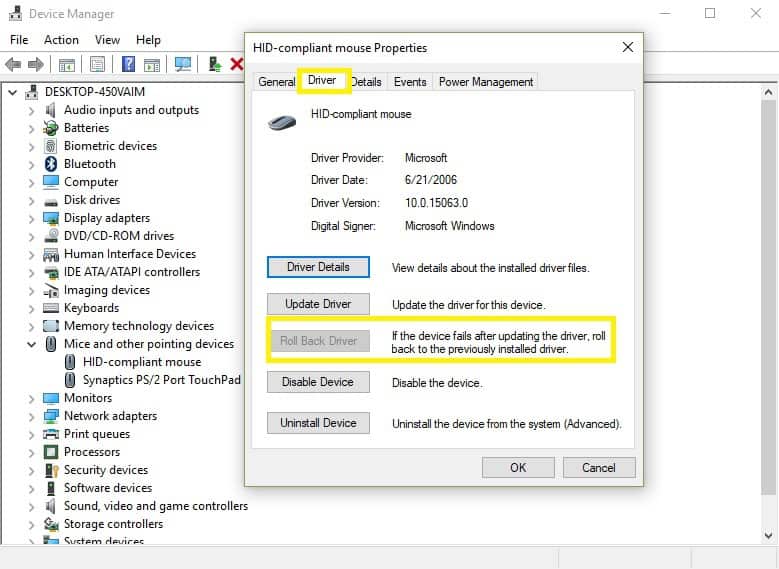Click the Help toolbar icon
Image resolution: width=779 pixels, height=569 pixels.
[x=129, y=64]
